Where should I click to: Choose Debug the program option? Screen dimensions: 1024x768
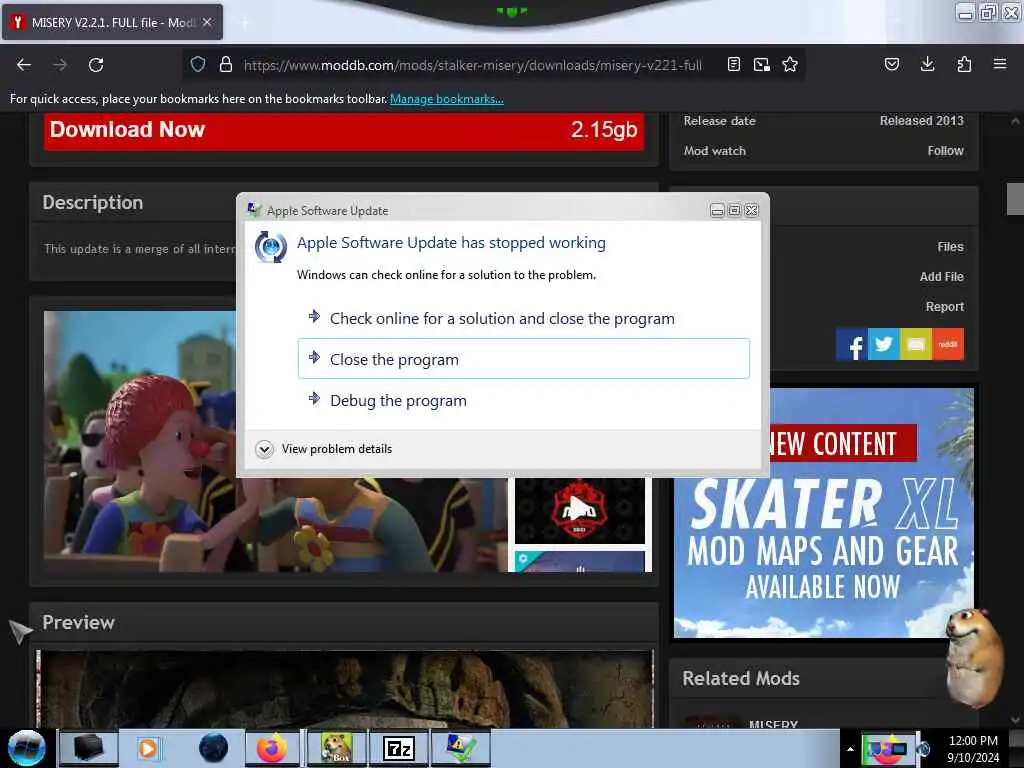[524, 400]
